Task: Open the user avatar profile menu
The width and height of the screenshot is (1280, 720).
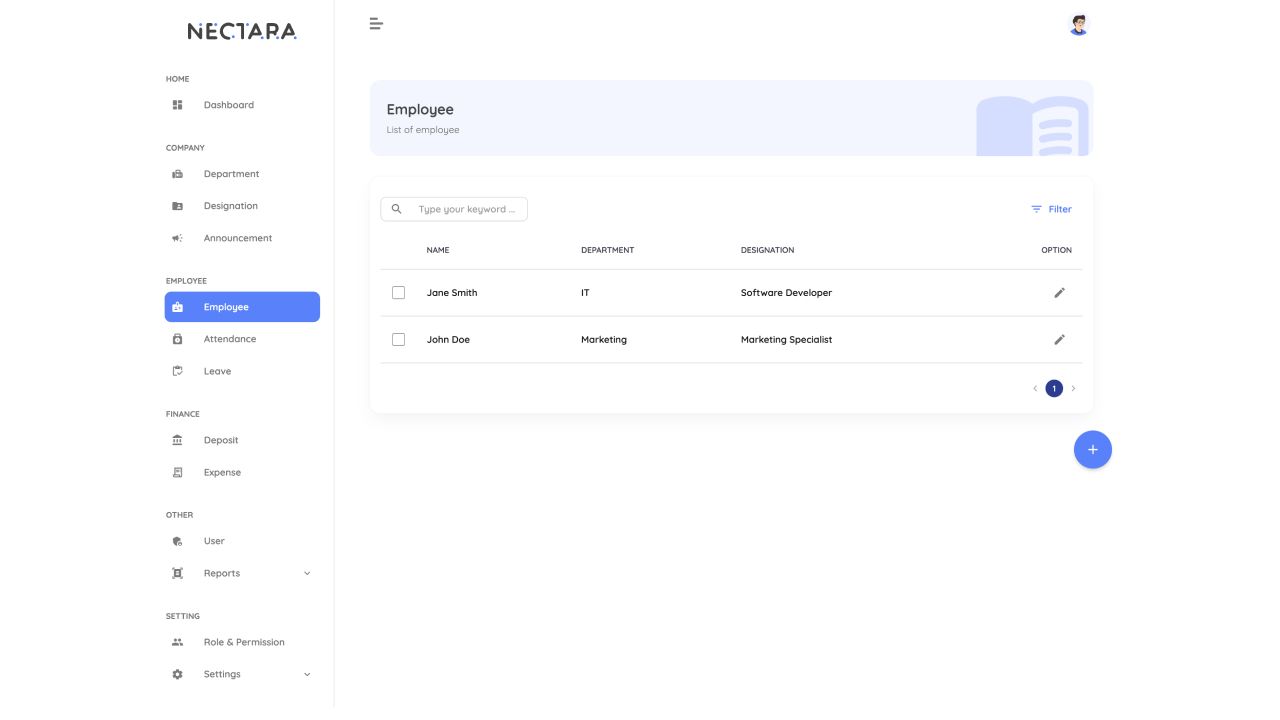Action: coord(1078,25)
